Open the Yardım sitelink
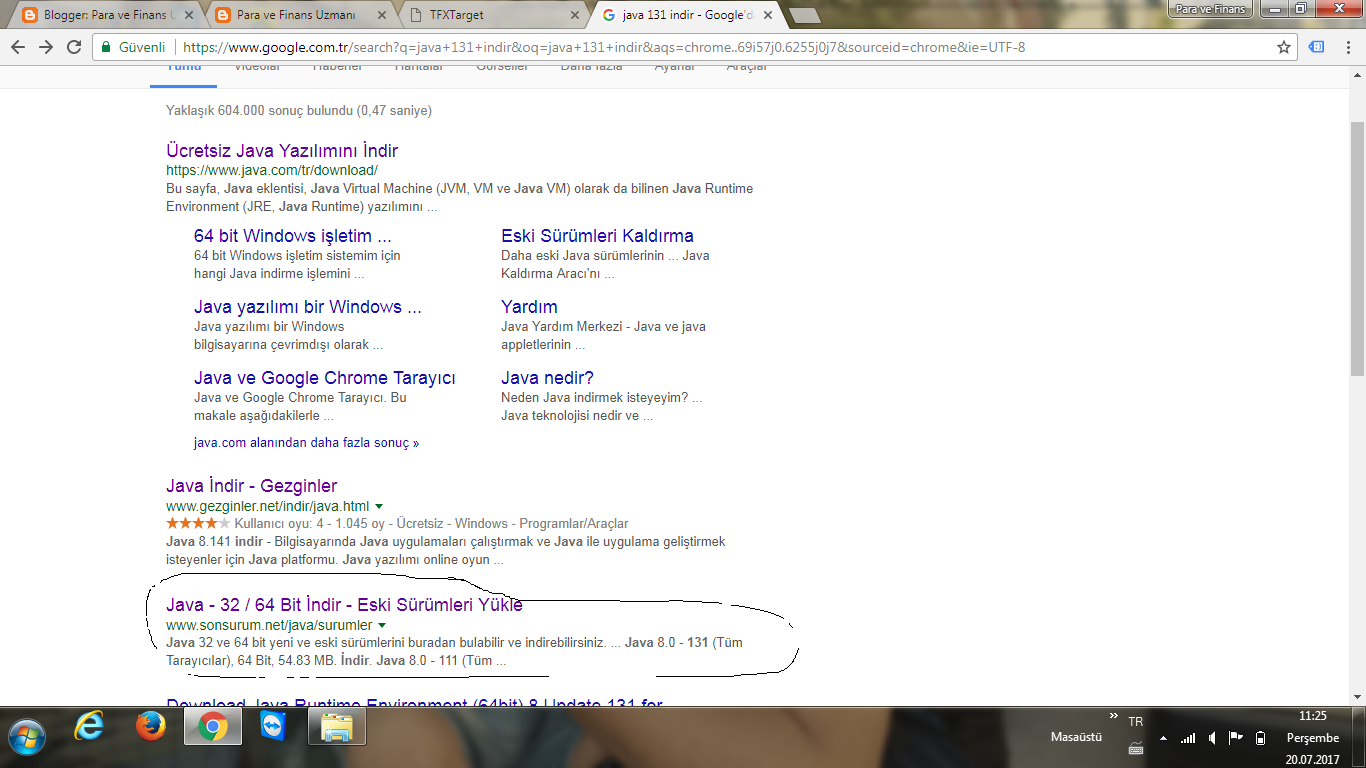This screenshot has height=768, width=1366. click(529, 307)
